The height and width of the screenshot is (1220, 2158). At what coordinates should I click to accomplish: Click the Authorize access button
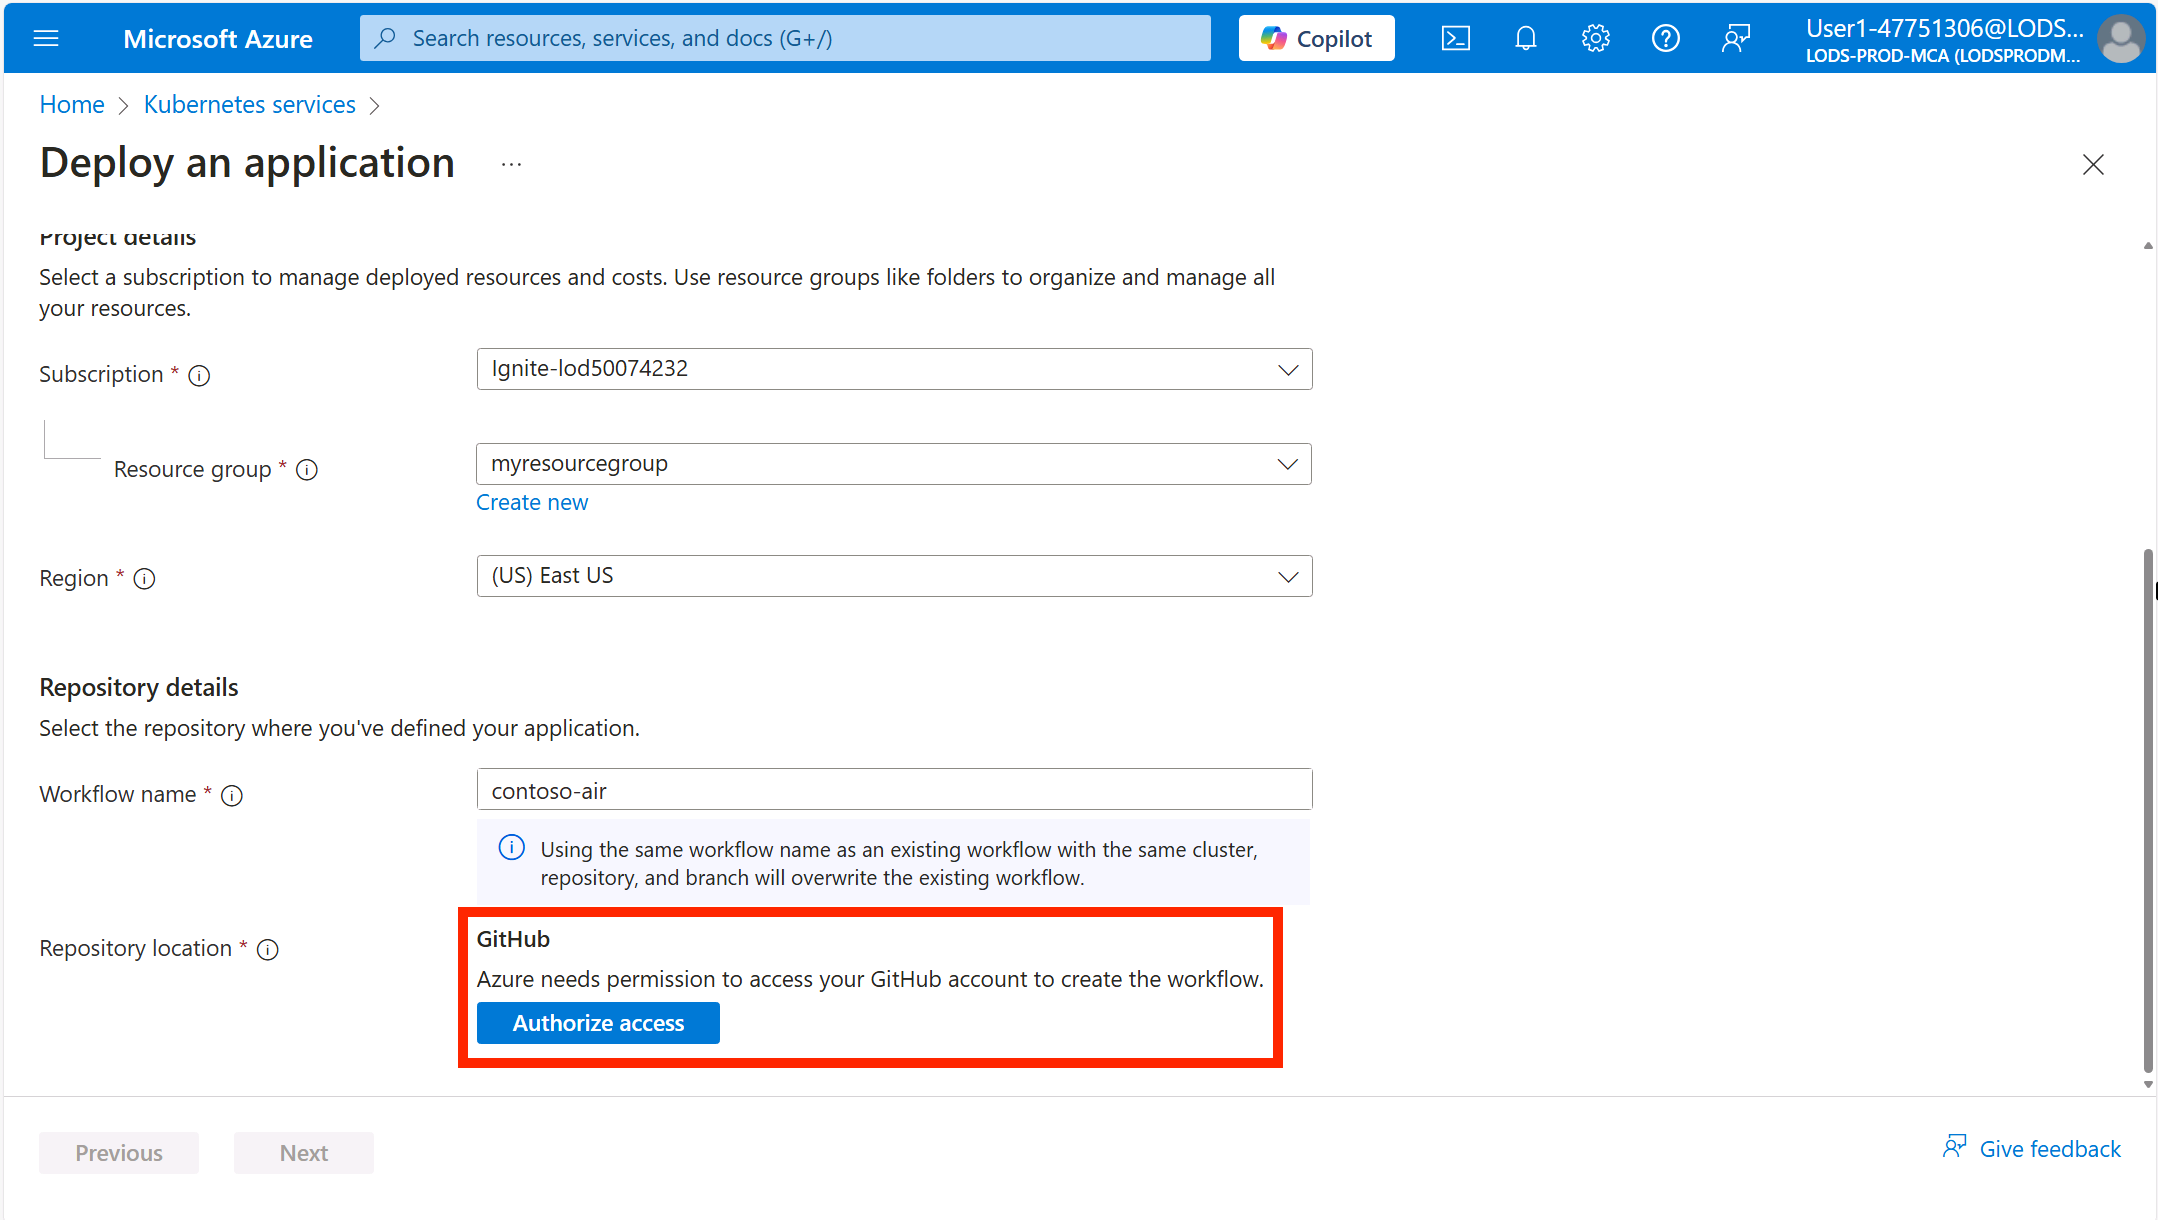599,1023
